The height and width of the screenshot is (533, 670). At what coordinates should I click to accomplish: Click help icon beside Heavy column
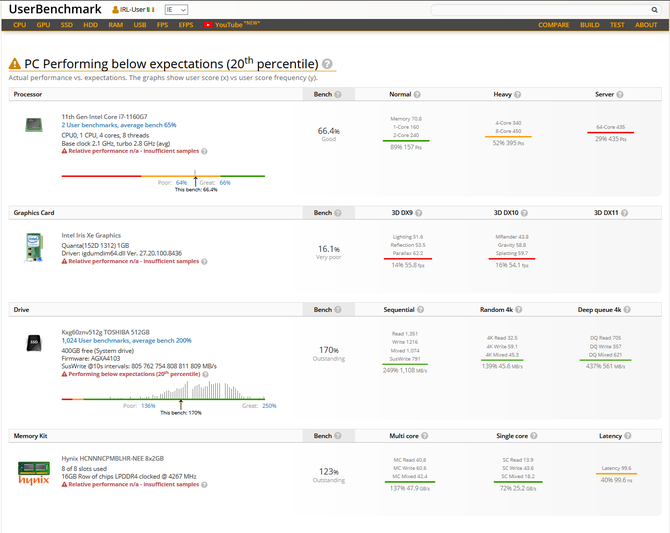click(517, 94)
